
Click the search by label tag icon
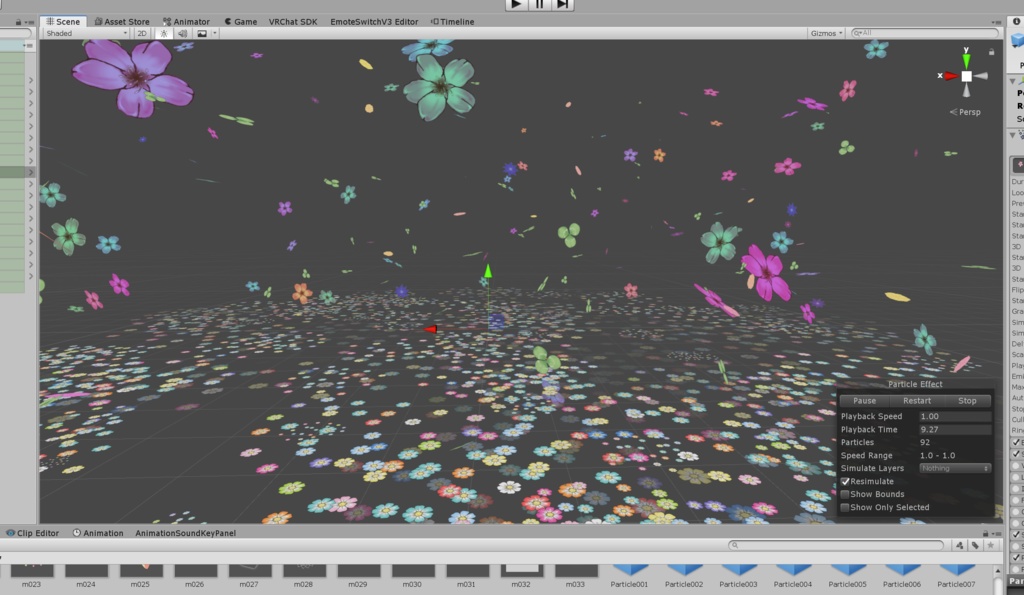[x=975, y=545]
